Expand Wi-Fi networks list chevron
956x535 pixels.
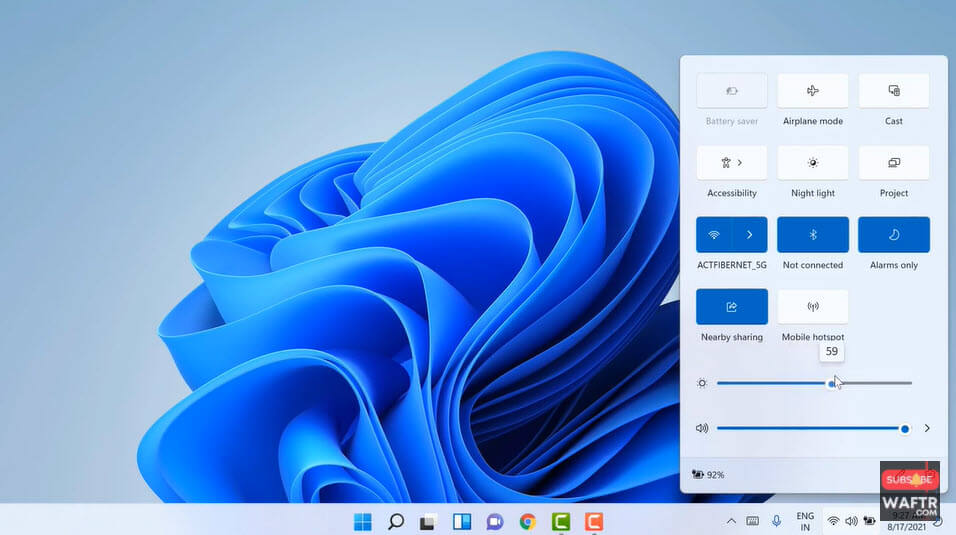click(x=750, y=235)
